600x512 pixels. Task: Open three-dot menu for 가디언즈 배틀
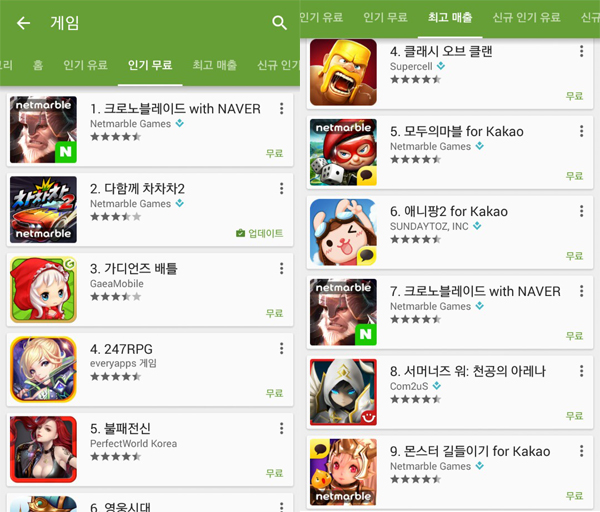point(281,268)
